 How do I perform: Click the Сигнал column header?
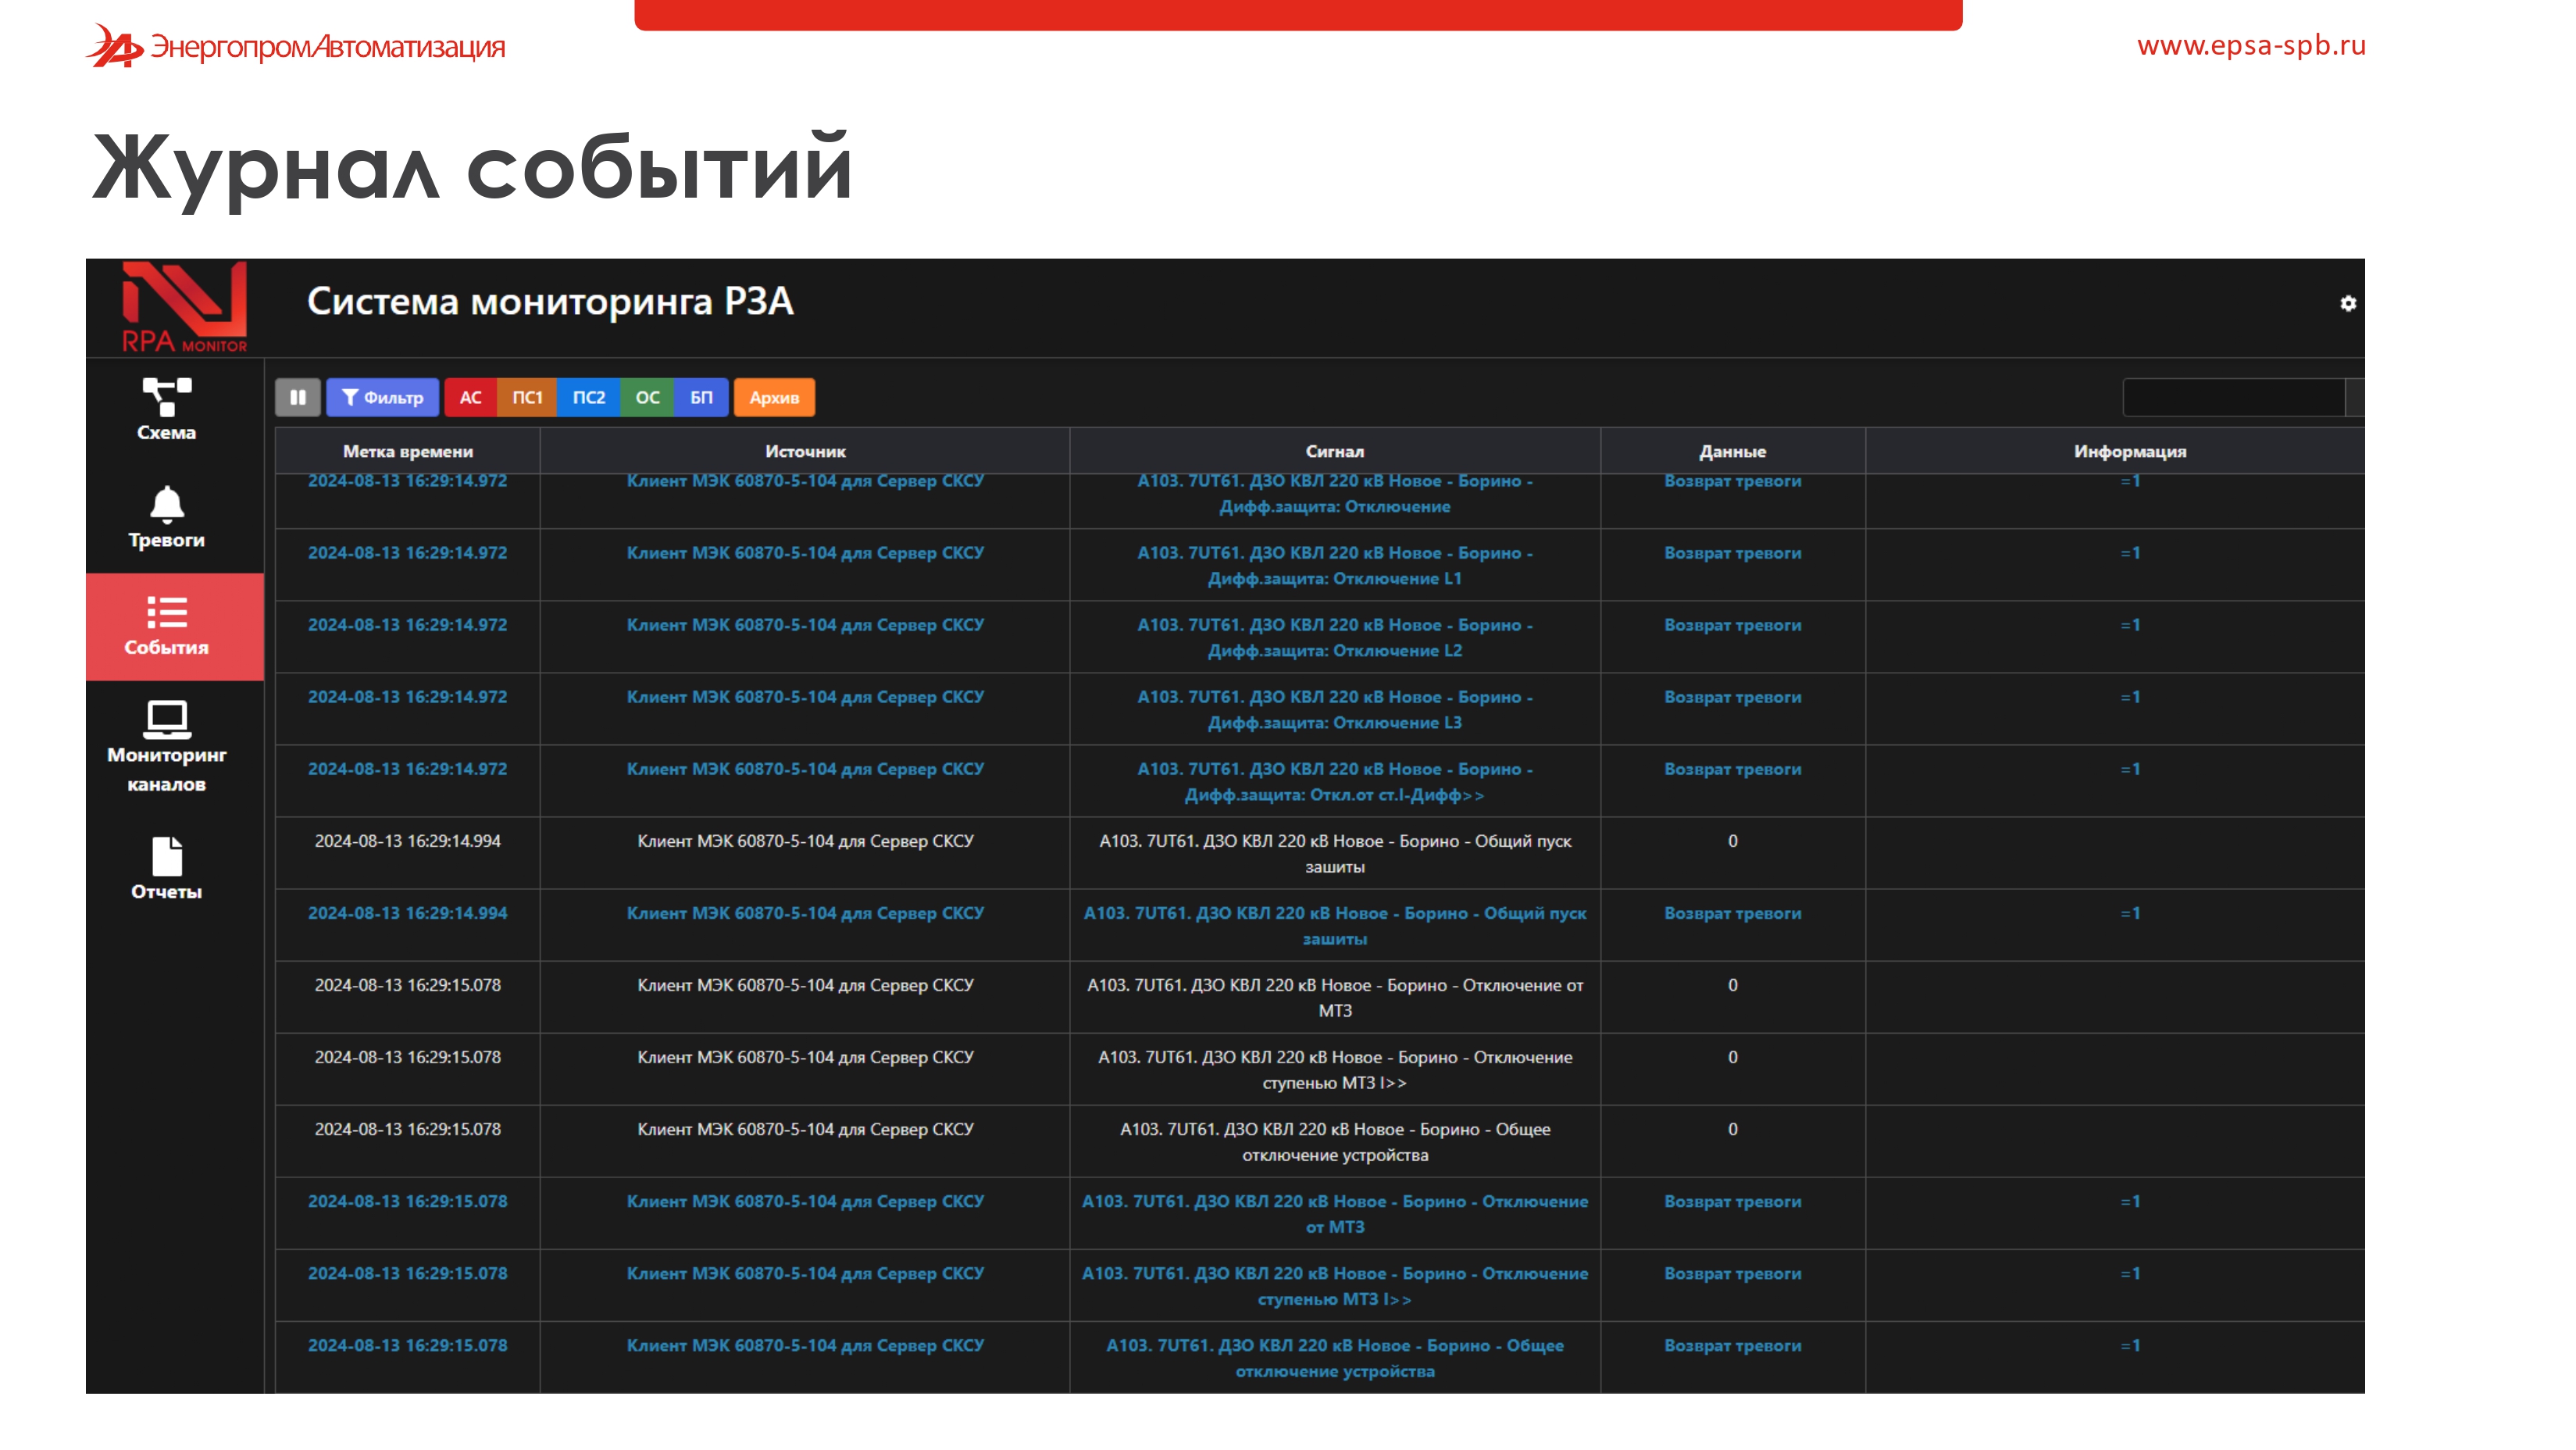click(1334, 451)
